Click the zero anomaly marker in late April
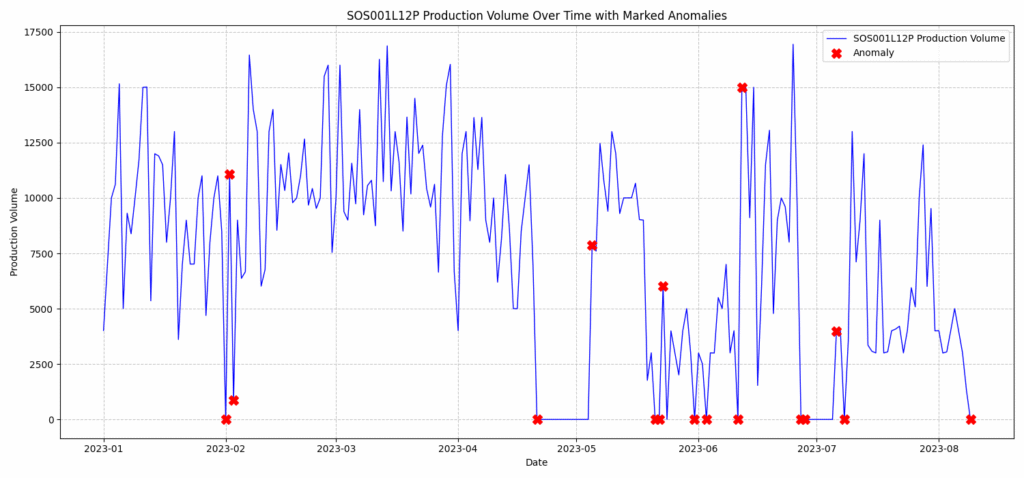The width and height of the screenshot is (1024, 478). (538, 420)
